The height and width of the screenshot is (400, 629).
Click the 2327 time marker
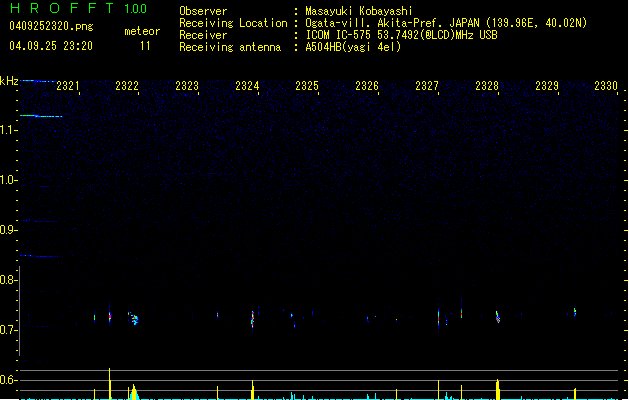427,86
